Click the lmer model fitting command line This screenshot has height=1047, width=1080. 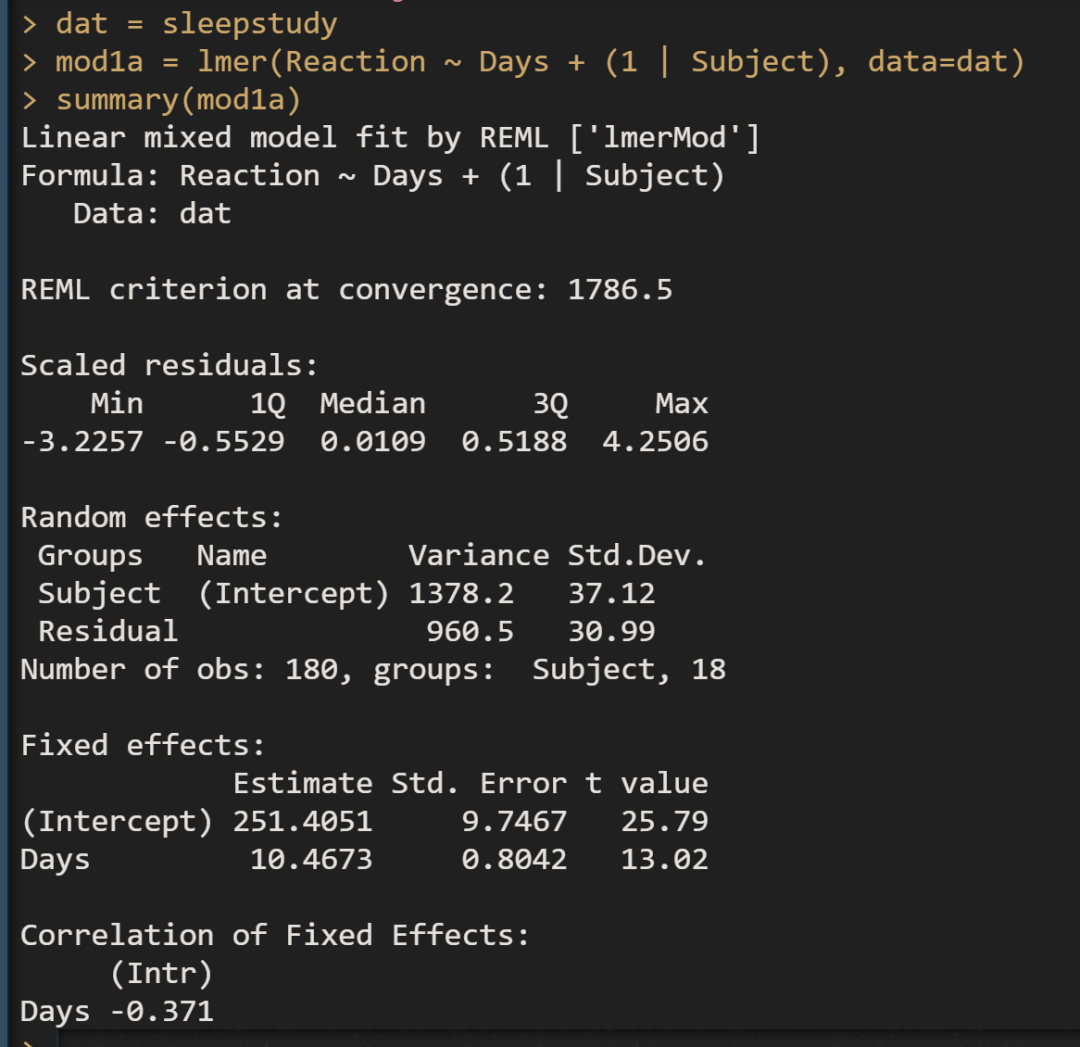[540, 61]
